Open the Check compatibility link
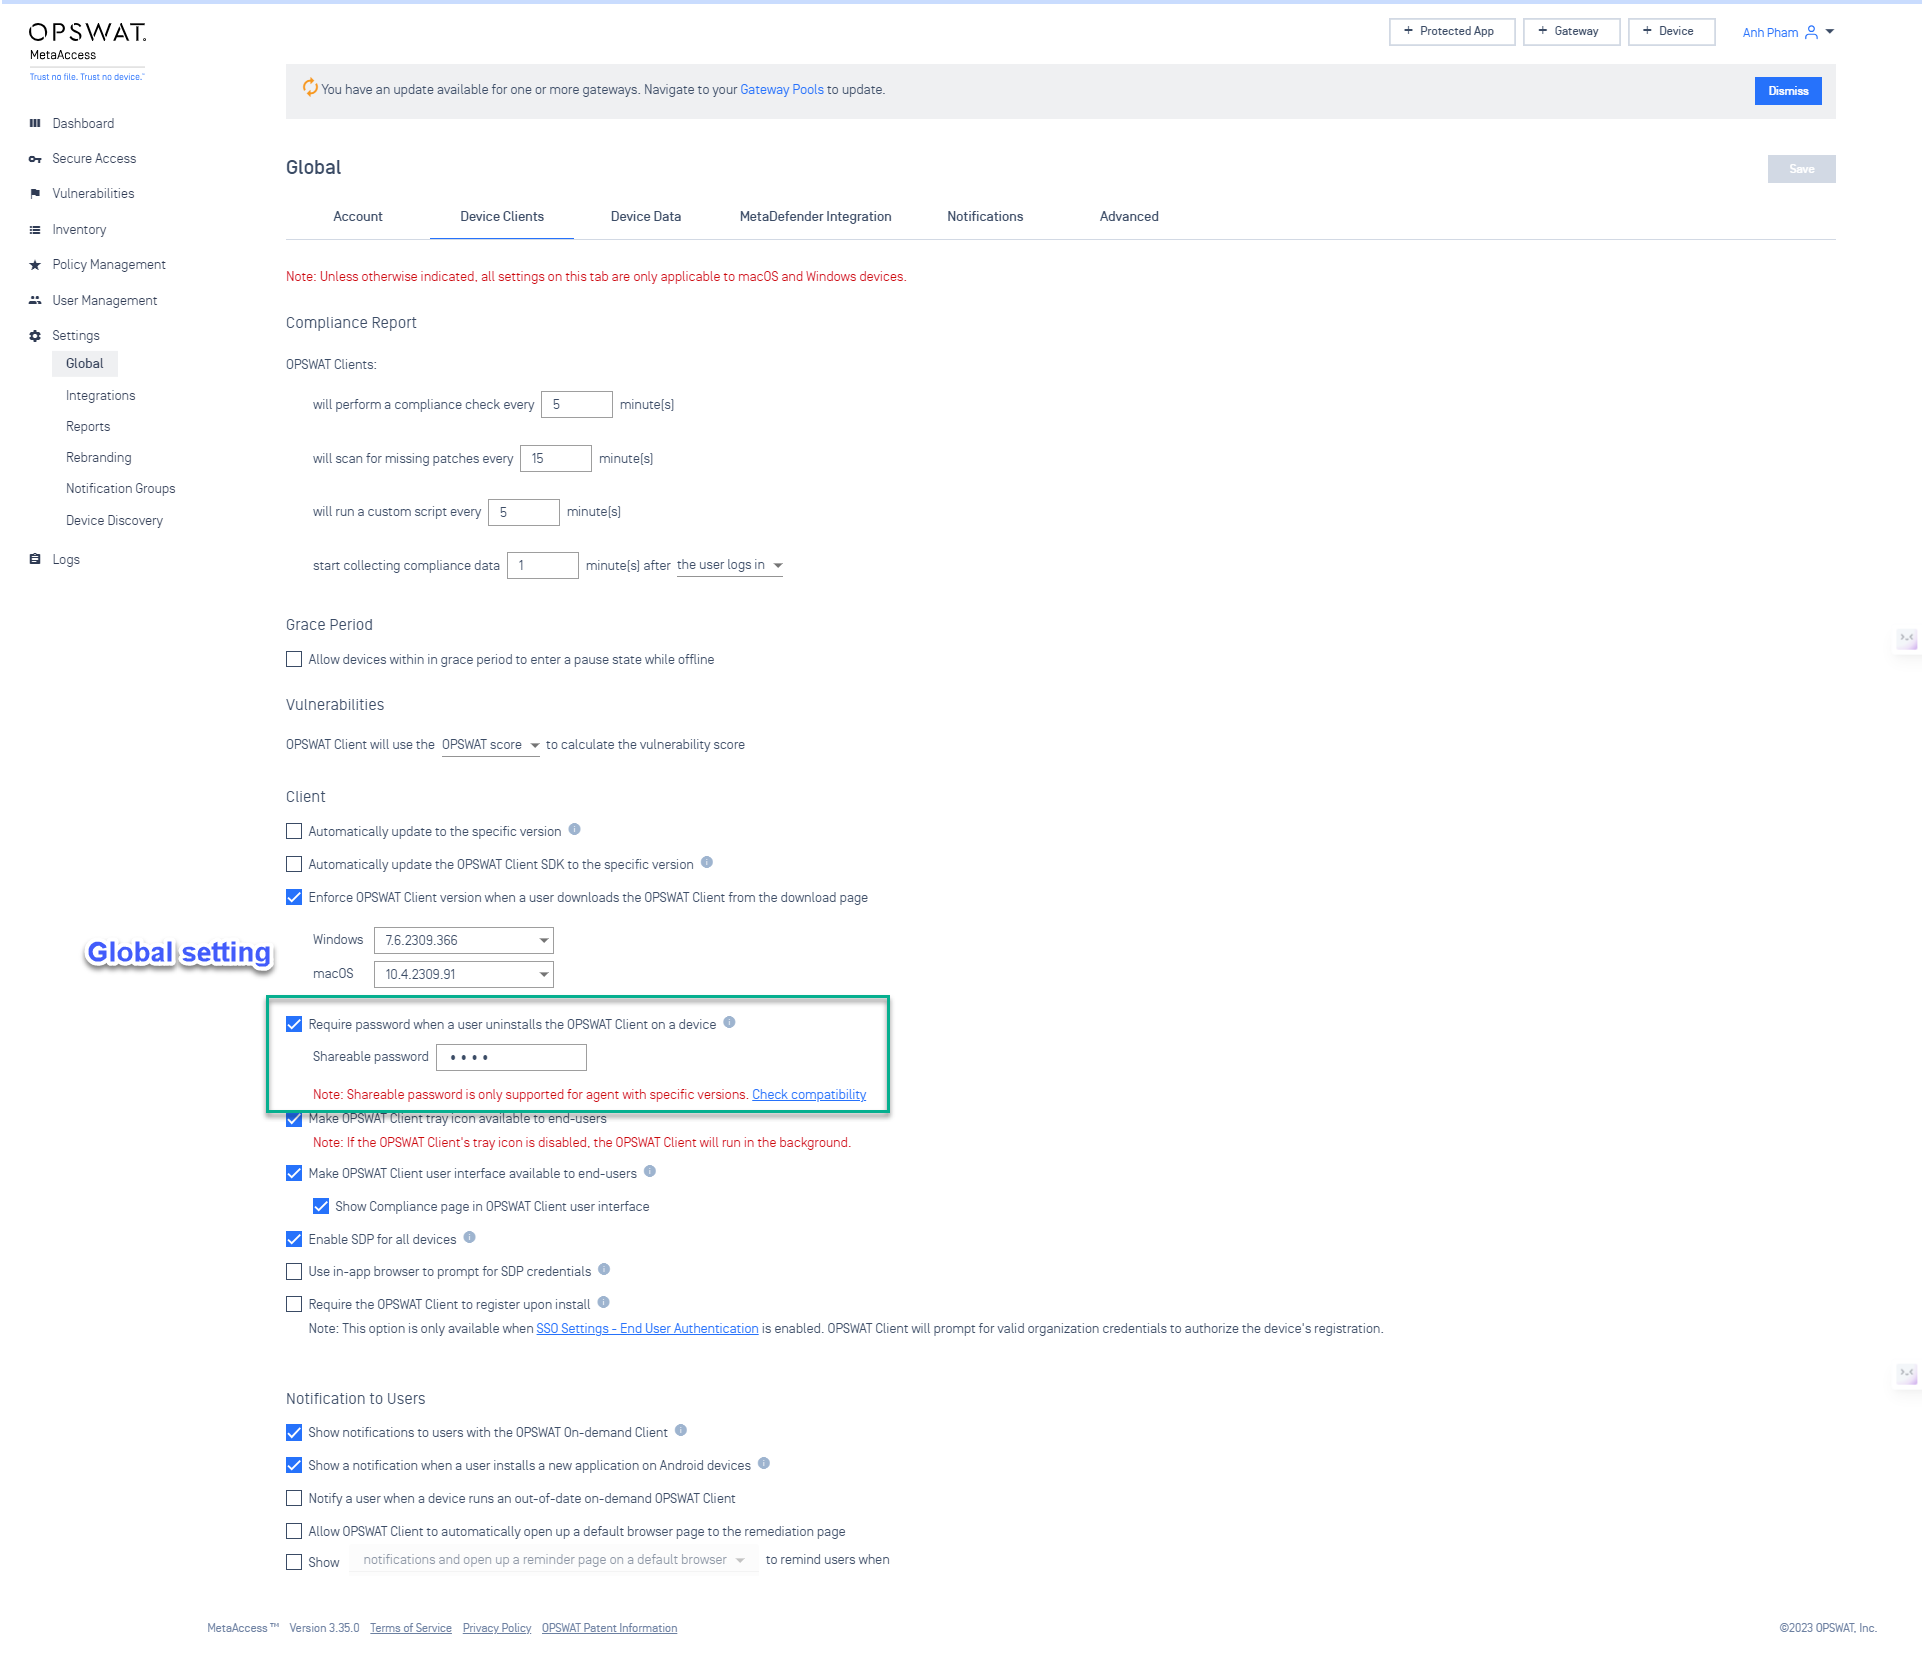Screen dimensions: 1922x1658 point(809,1095)
